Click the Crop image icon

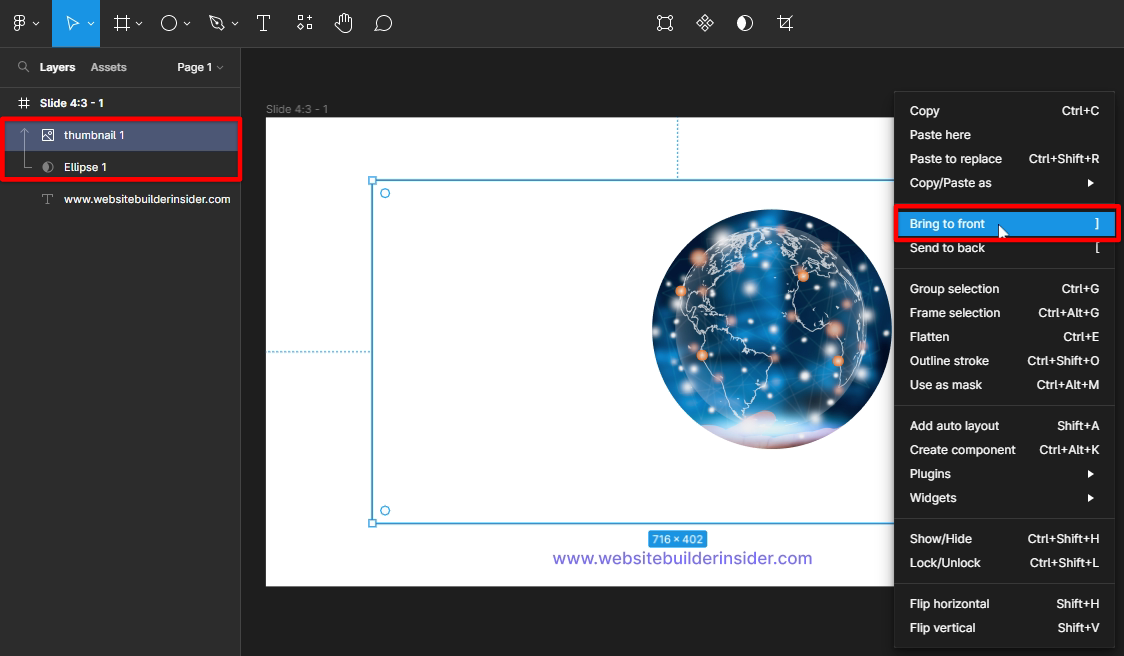tap(785, 23)
